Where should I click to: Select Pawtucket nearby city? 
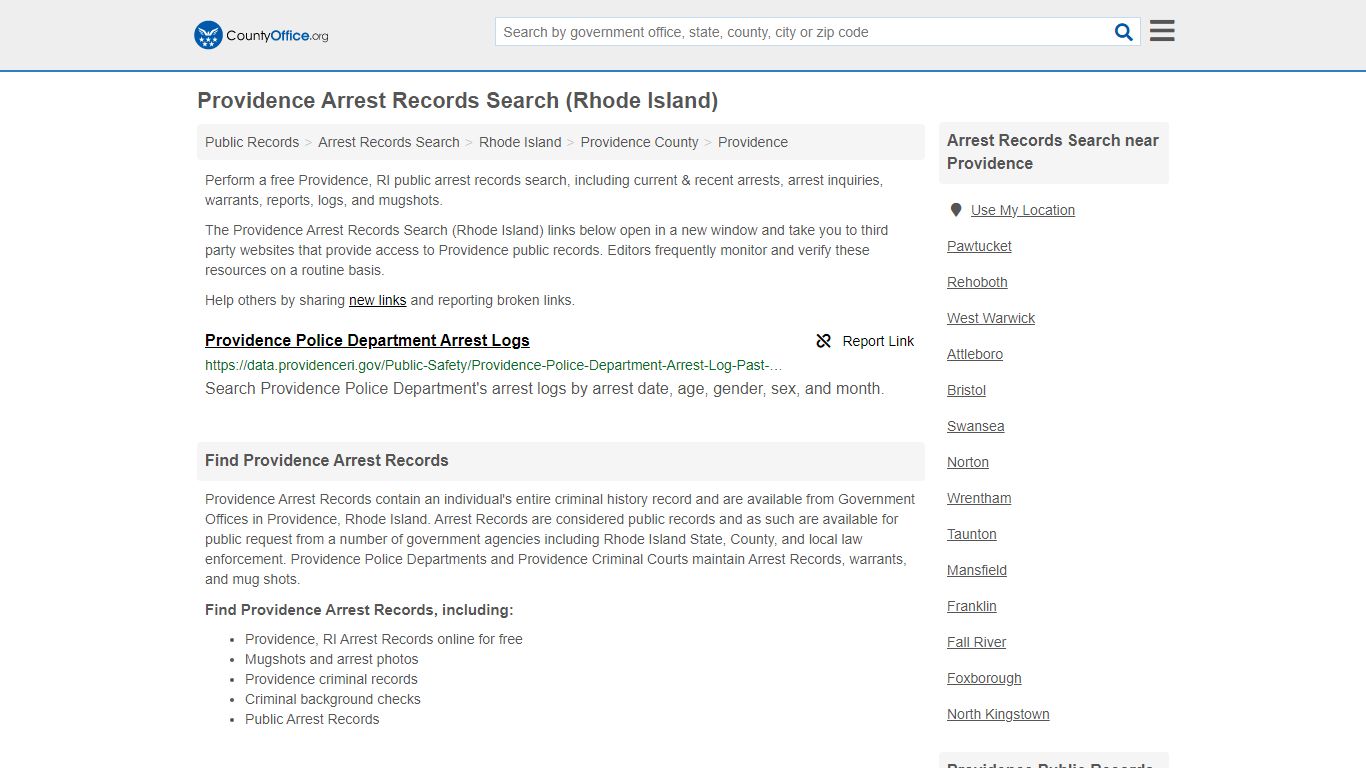979,246
